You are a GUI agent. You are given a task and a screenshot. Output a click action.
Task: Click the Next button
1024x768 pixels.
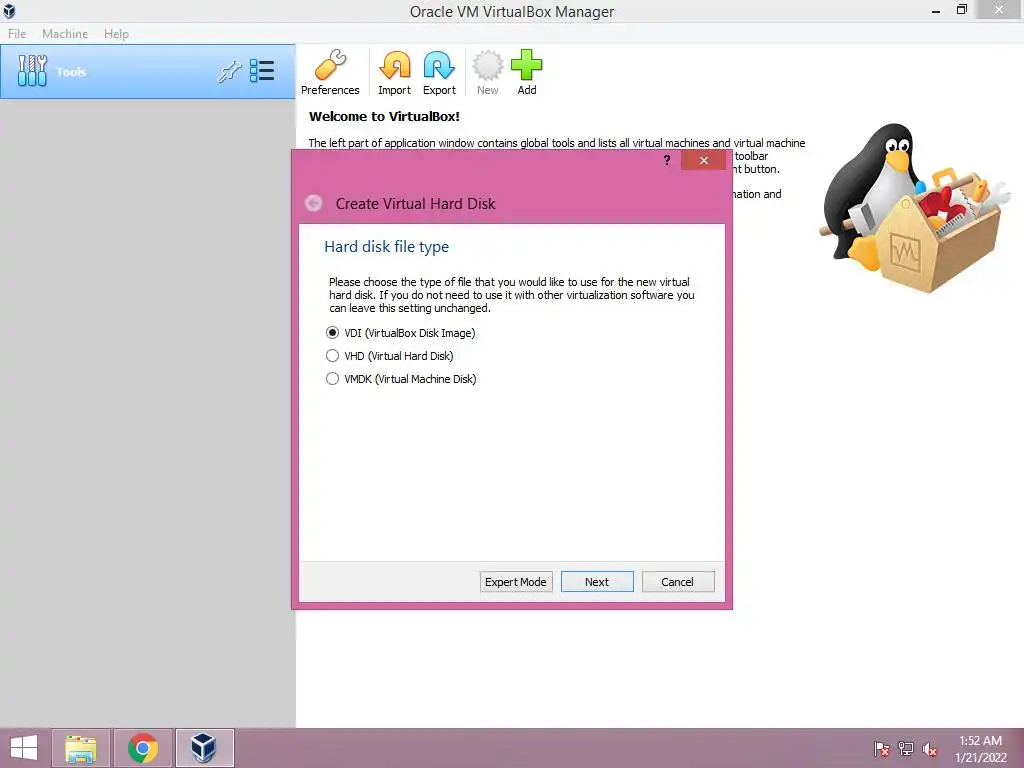point(597,582)
